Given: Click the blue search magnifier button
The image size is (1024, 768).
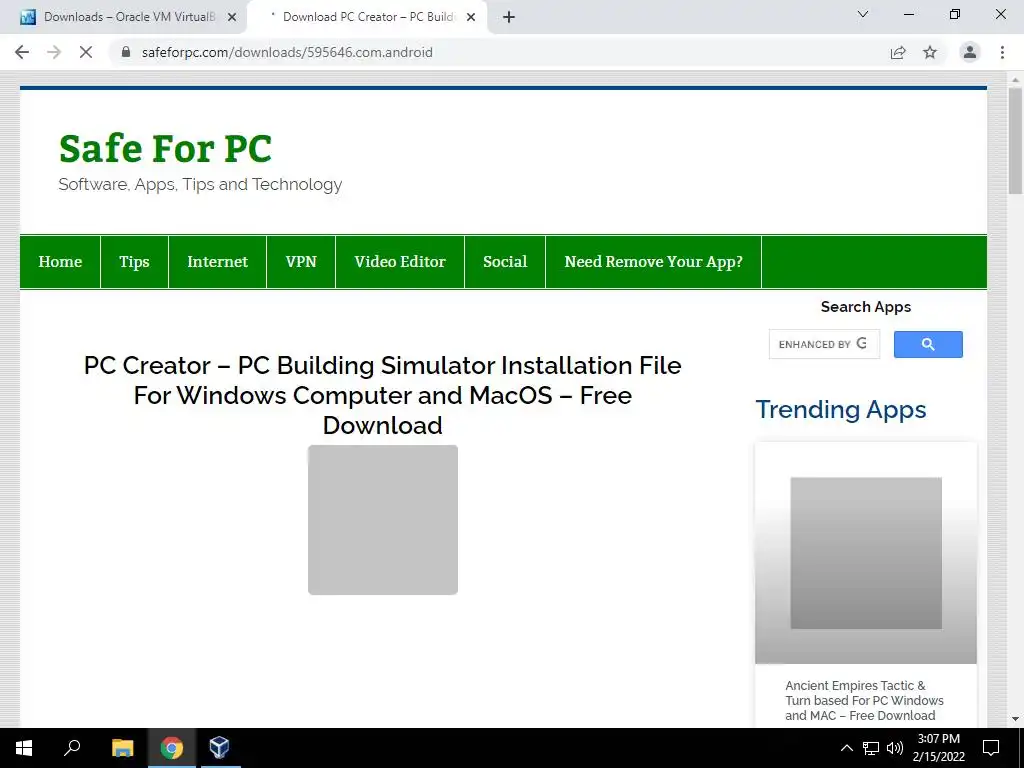Looking at the screenshot, I should [x=928, y=344].
